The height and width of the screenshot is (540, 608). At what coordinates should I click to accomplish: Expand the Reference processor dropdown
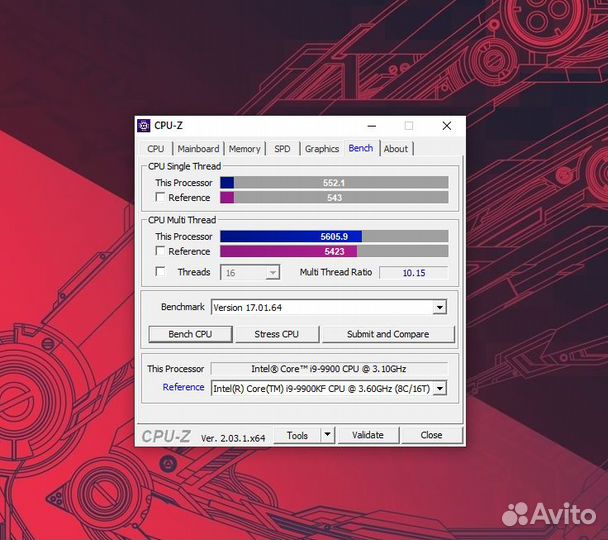point(440,388)
